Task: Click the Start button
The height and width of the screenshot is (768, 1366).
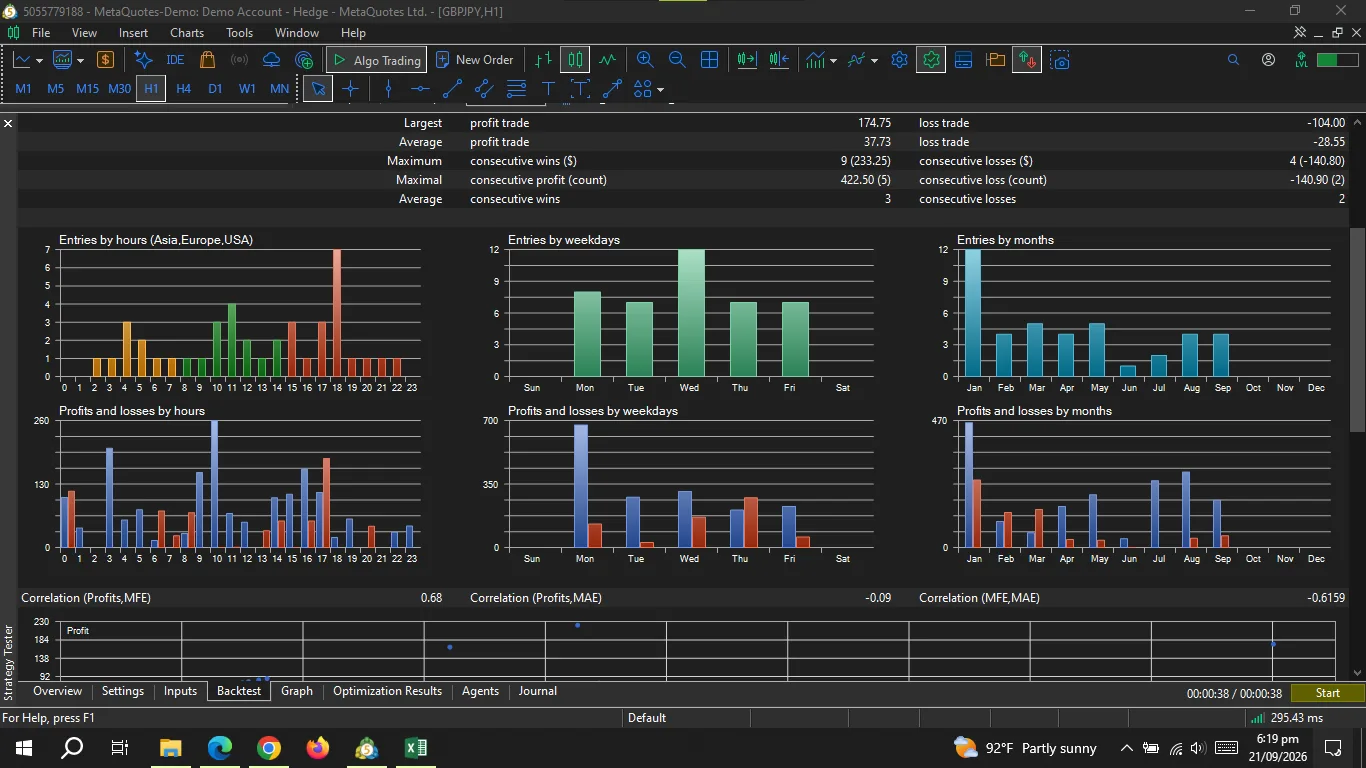Action: tap(1328, 693)
